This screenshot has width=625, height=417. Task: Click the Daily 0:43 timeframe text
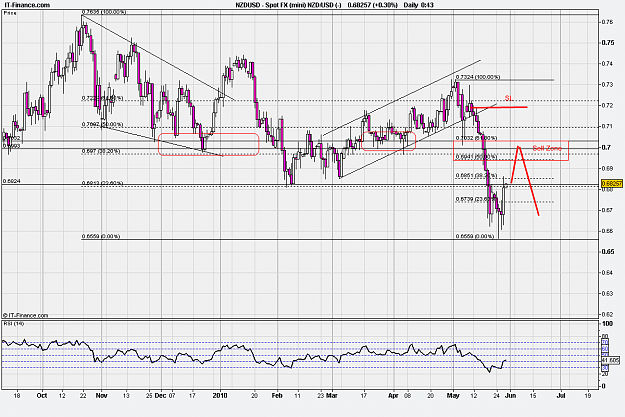(418, 5)
